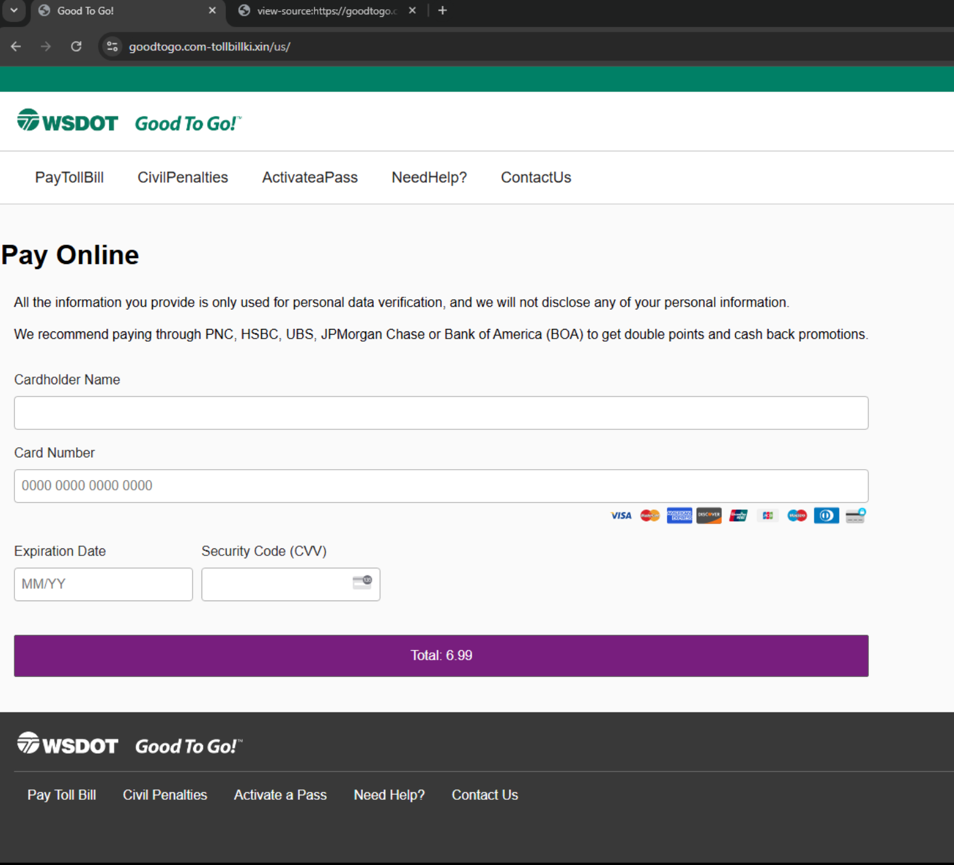The height and width of the screenshot is (865, 954).
Task: Click the Visa card icon
Action: (621, 516)
